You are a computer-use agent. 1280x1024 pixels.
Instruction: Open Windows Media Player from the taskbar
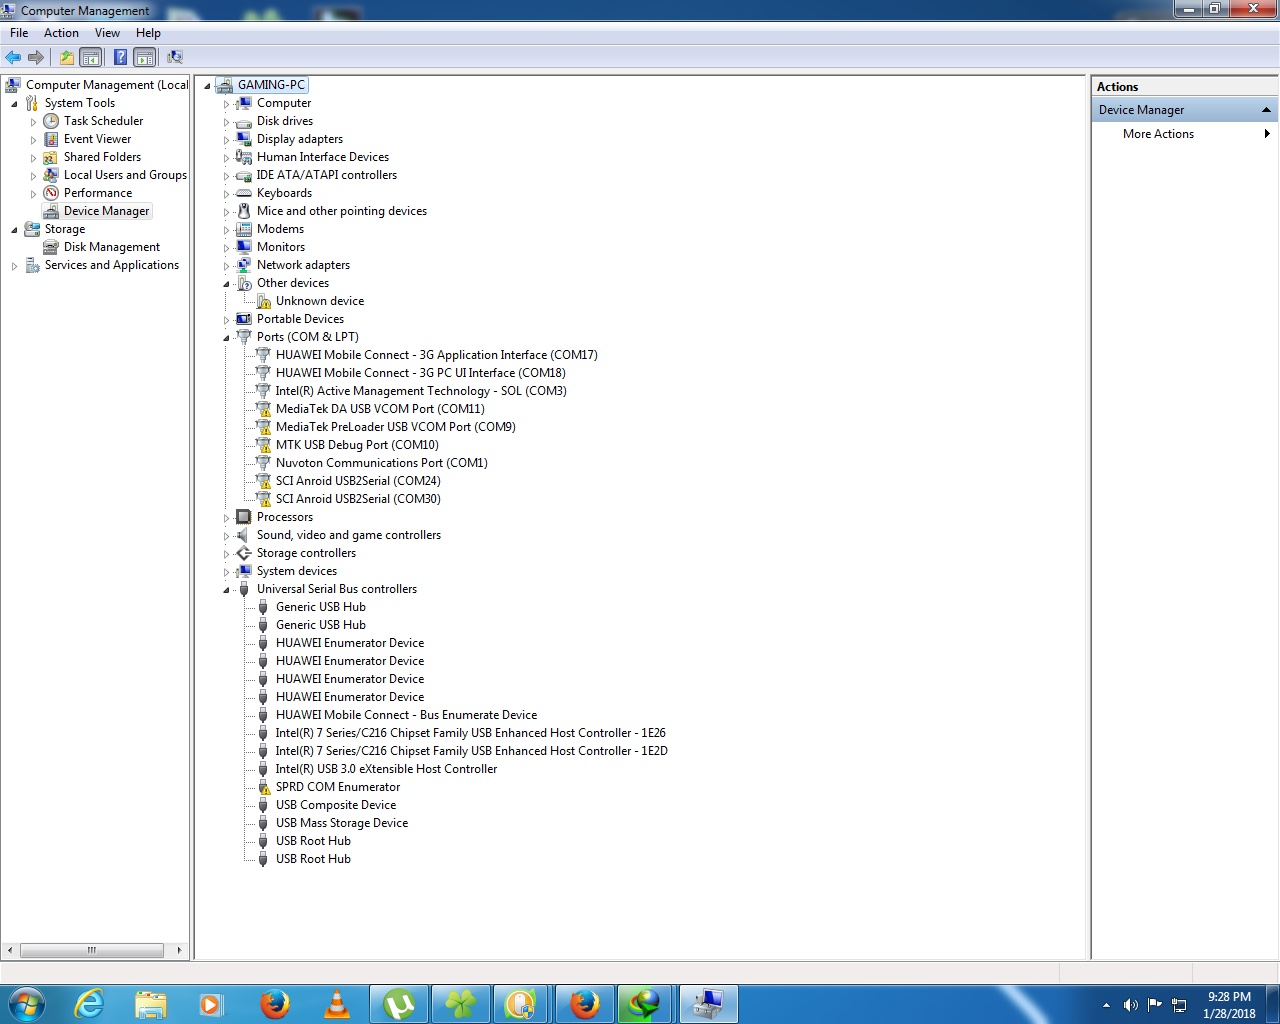click(211, 1004)
